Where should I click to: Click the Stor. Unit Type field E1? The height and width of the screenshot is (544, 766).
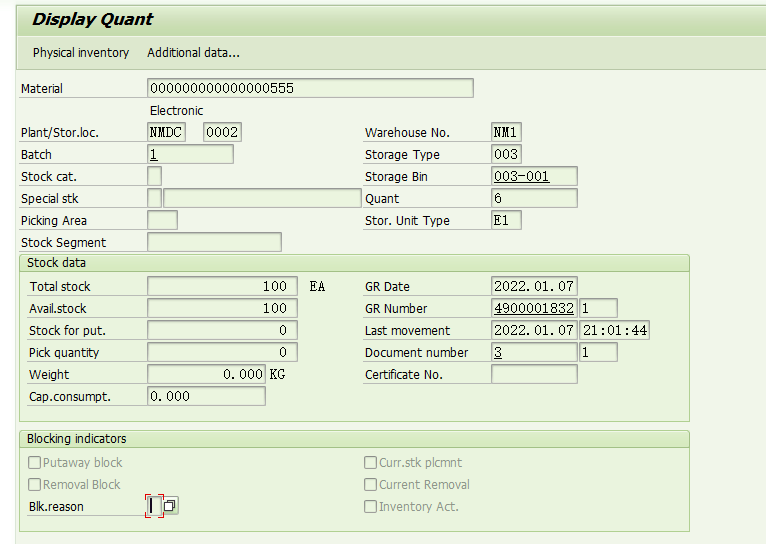506,220
